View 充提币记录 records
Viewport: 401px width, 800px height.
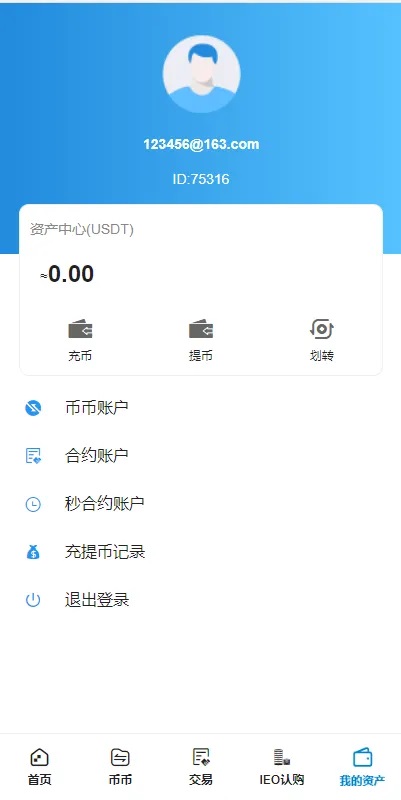(x=200, y=552)
